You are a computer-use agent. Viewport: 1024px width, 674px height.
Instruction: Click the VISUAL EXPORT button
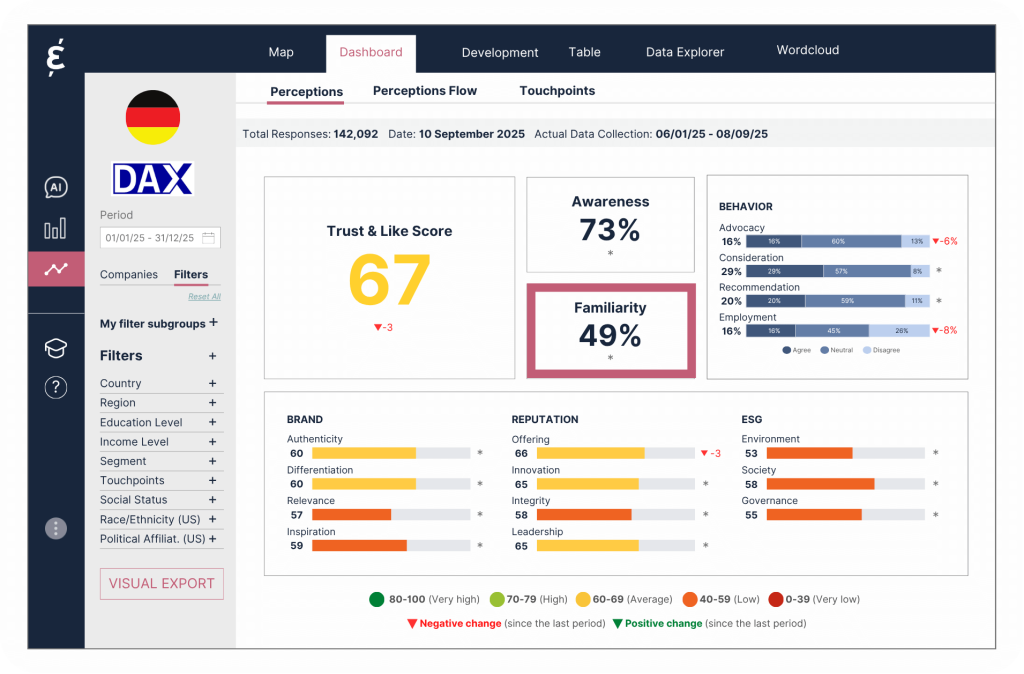click(x=161, y=583)
